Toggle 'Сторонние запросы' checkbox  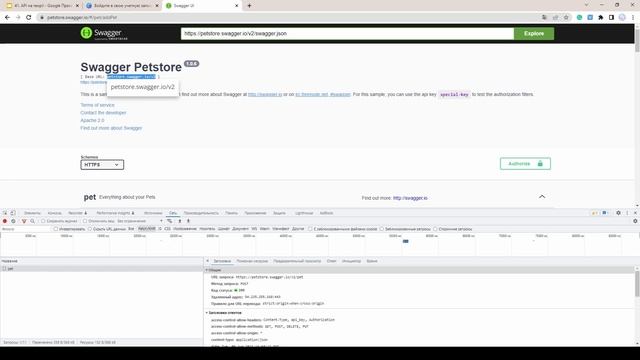[435, 229]
